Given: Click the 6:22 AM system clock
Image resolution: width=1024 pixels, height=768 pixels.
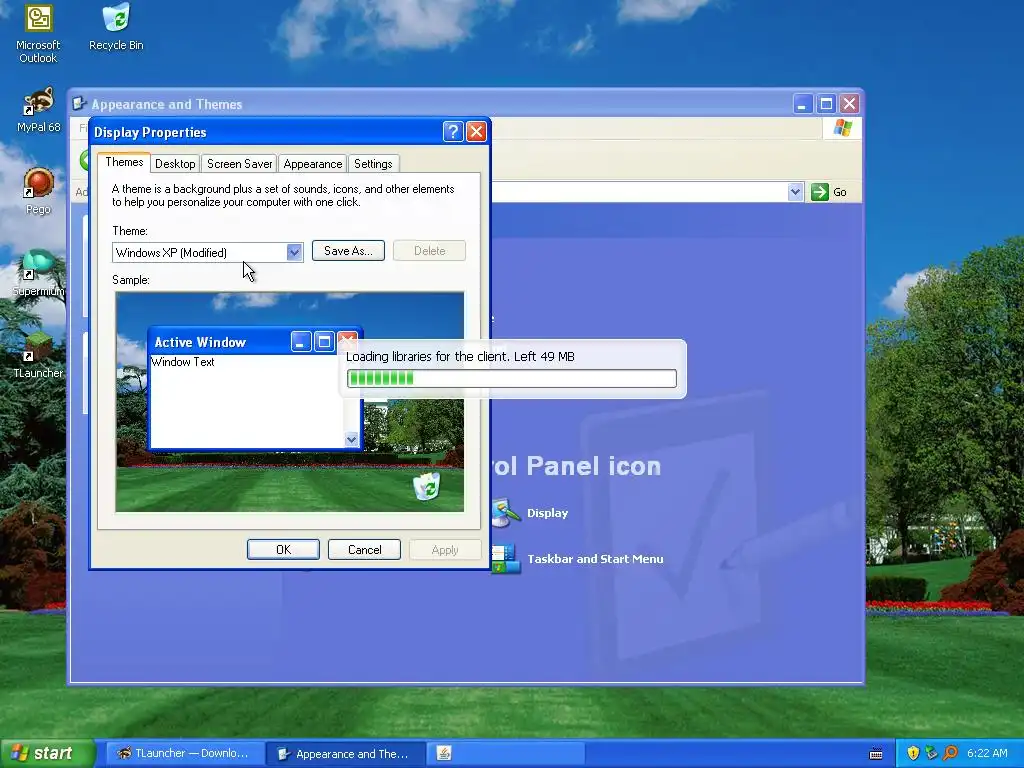Looking at the screenshot, I should [987, 754].
